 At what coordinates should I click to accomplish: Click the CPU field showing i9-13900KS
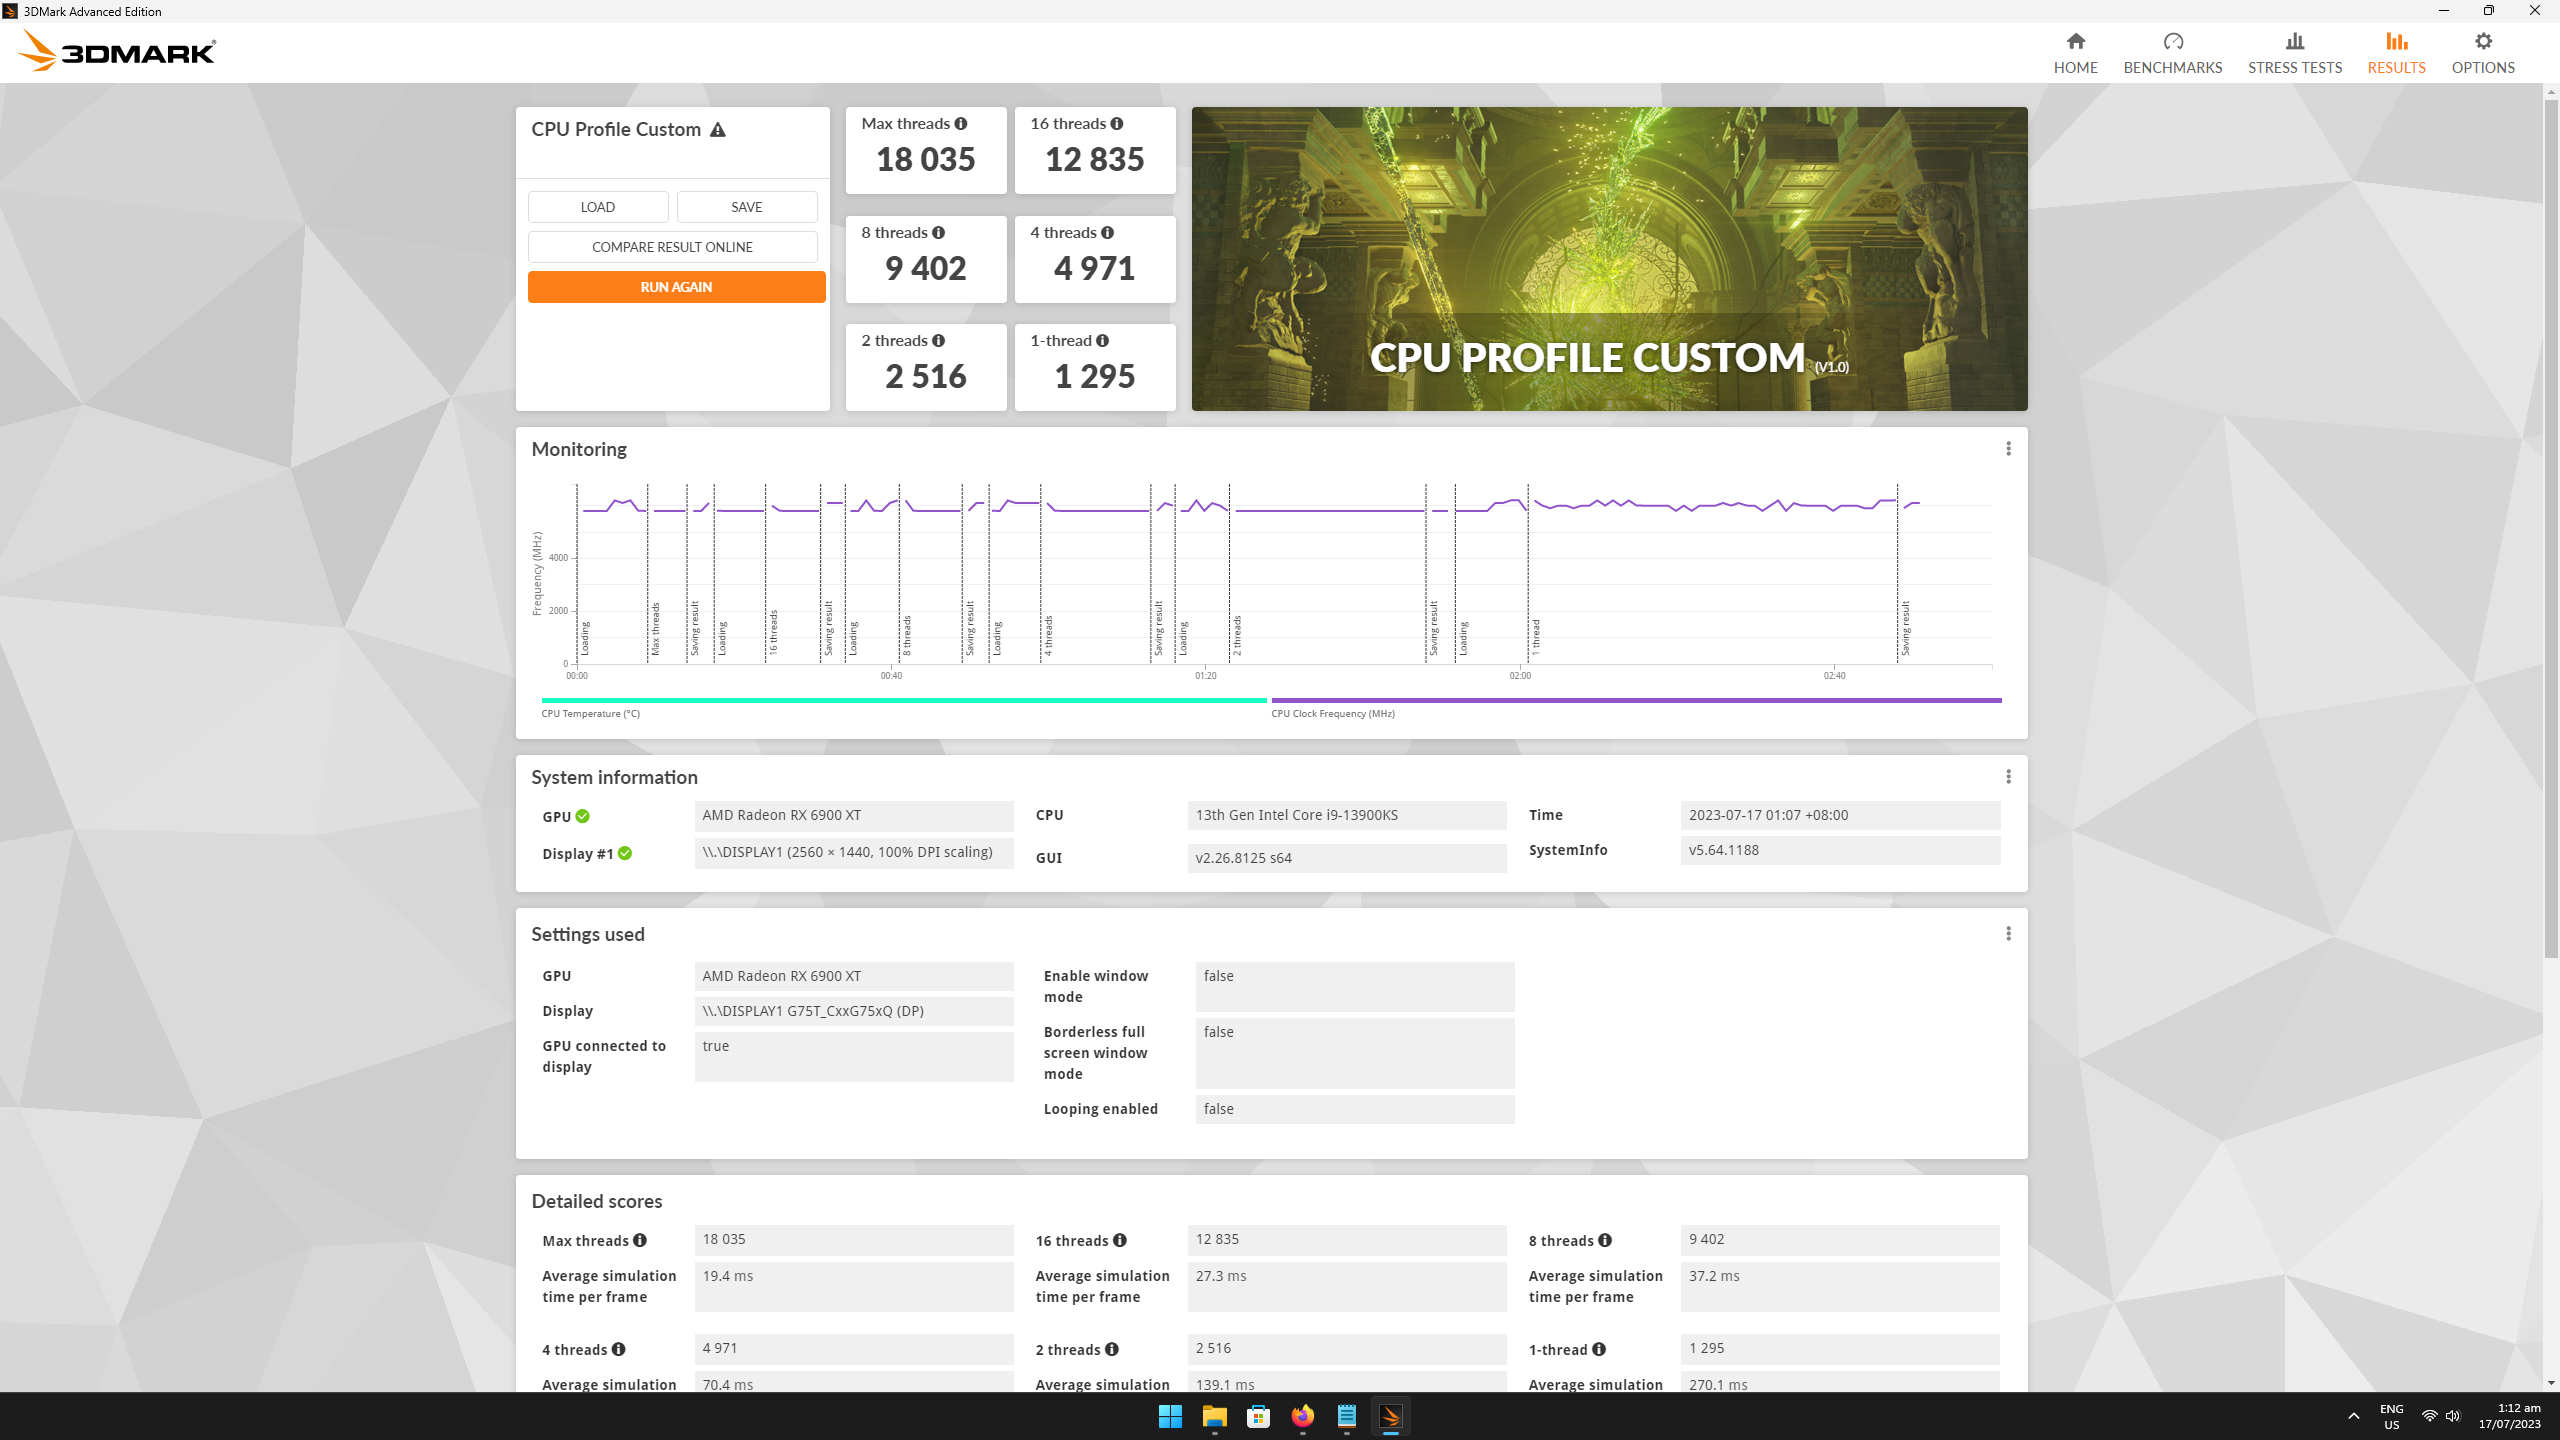coord(1346,816)
